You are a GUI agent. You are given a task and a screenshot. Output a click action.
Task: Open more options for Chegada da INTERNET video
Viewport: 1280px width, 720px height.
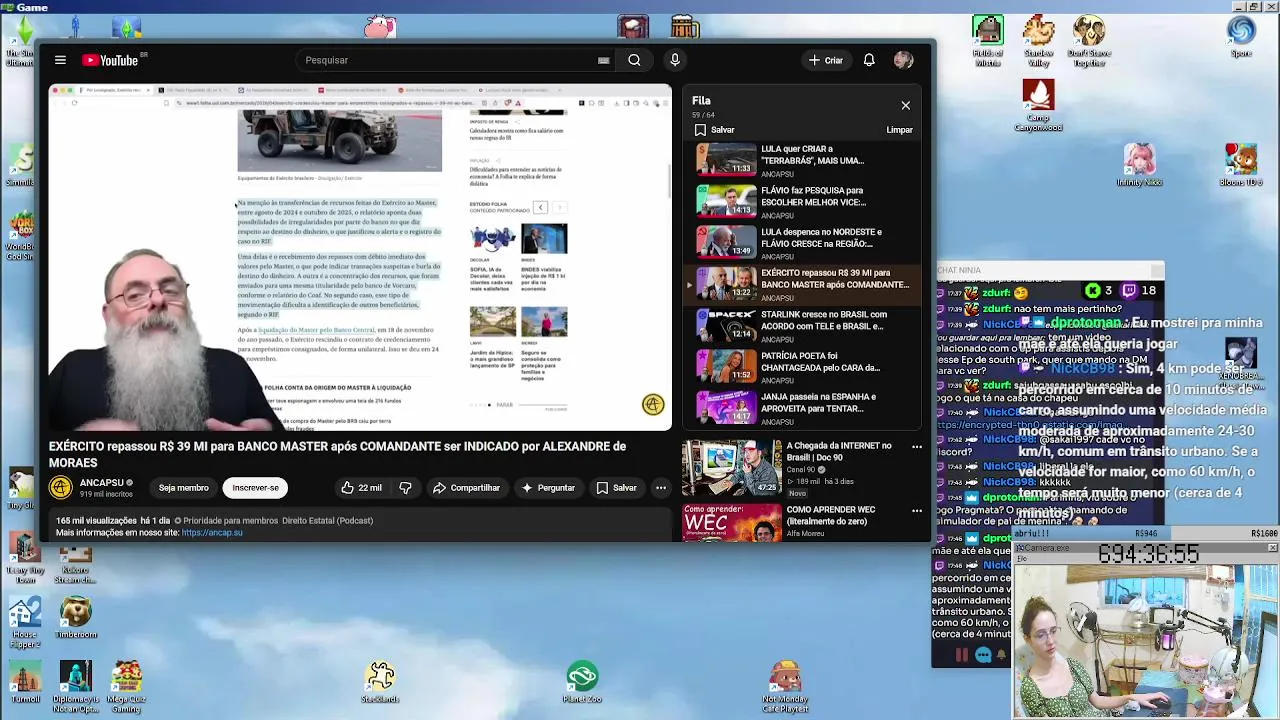point(916,447)
